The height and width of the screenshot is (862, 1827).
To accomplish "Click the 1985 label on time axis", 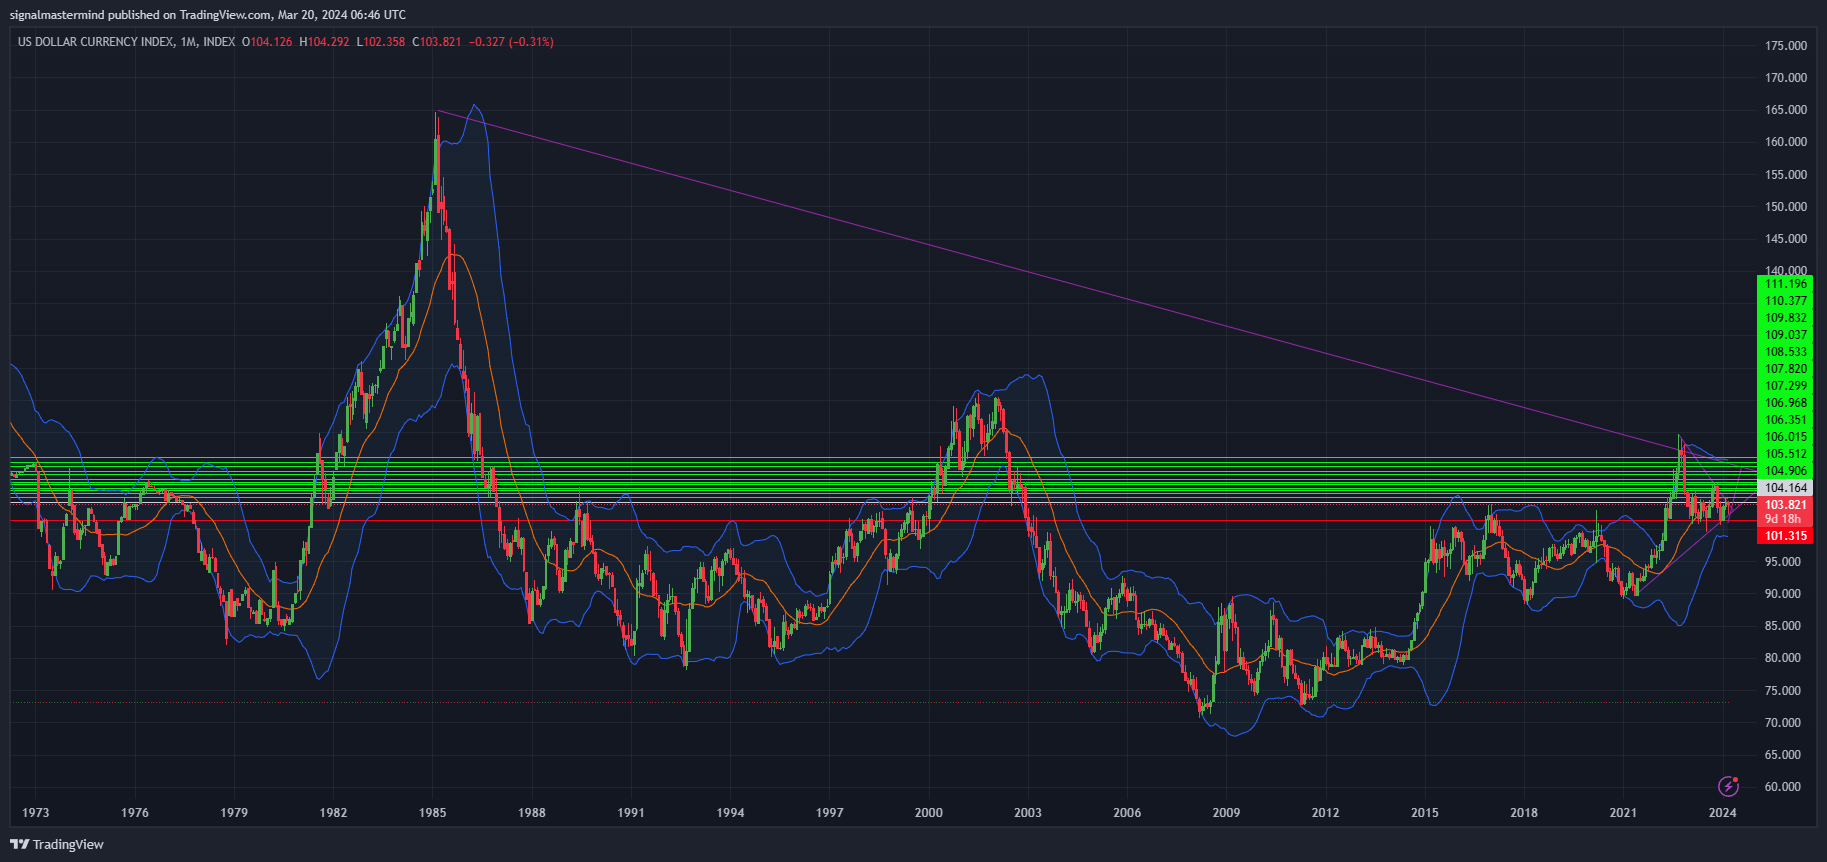I will (433, 813).
